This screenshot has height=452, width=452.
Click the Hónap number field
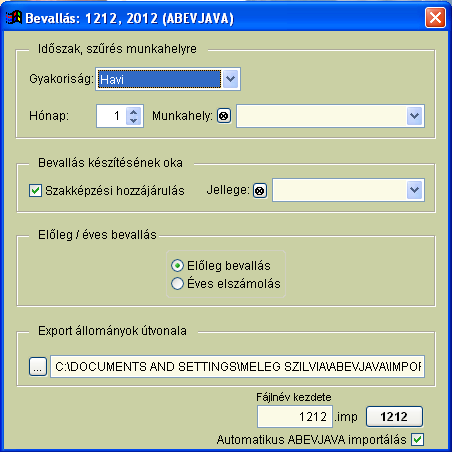coord(112,116)
